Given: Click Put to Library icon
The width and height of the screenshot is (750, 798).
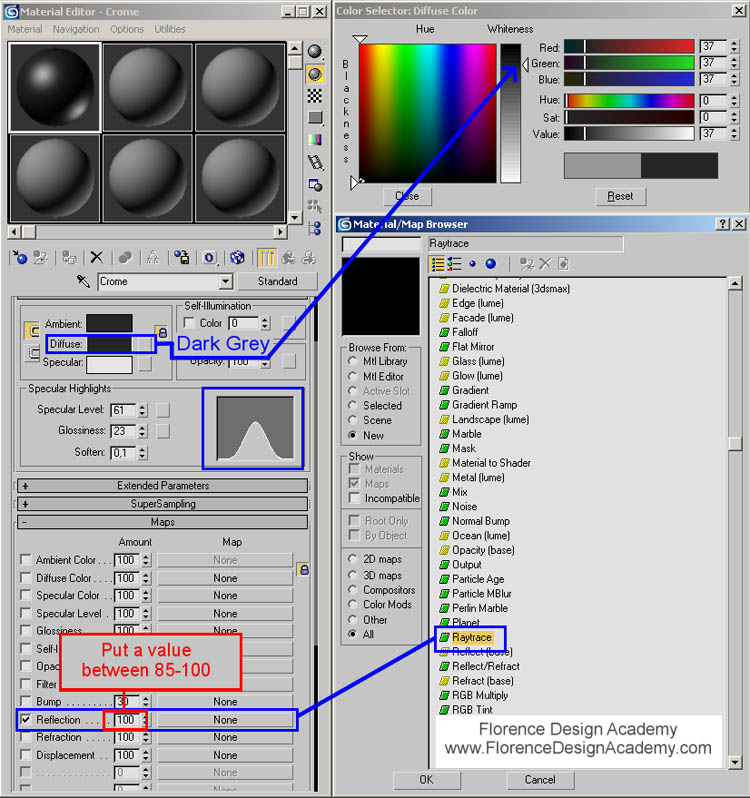Looking at the screenshot, I should (x=181, y=257).
